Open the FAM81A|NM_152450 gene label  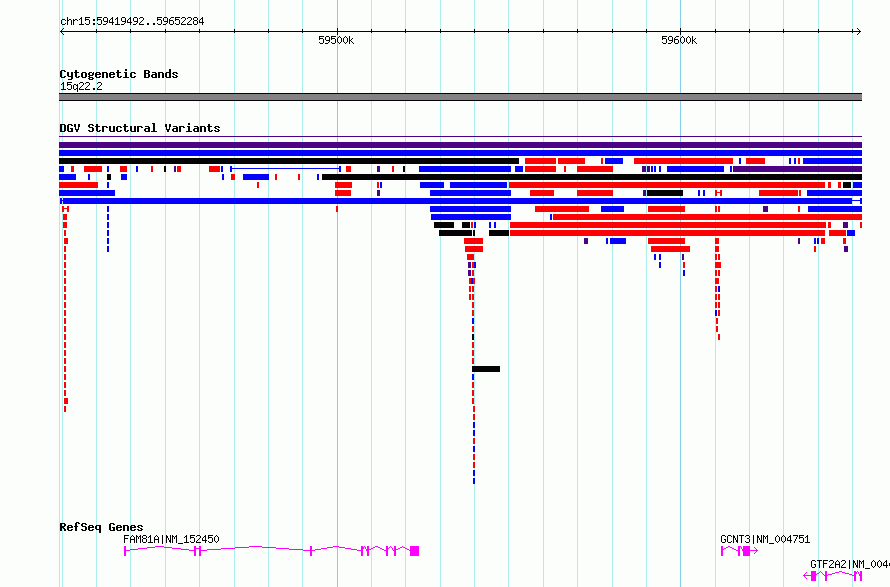pos(171,539)
